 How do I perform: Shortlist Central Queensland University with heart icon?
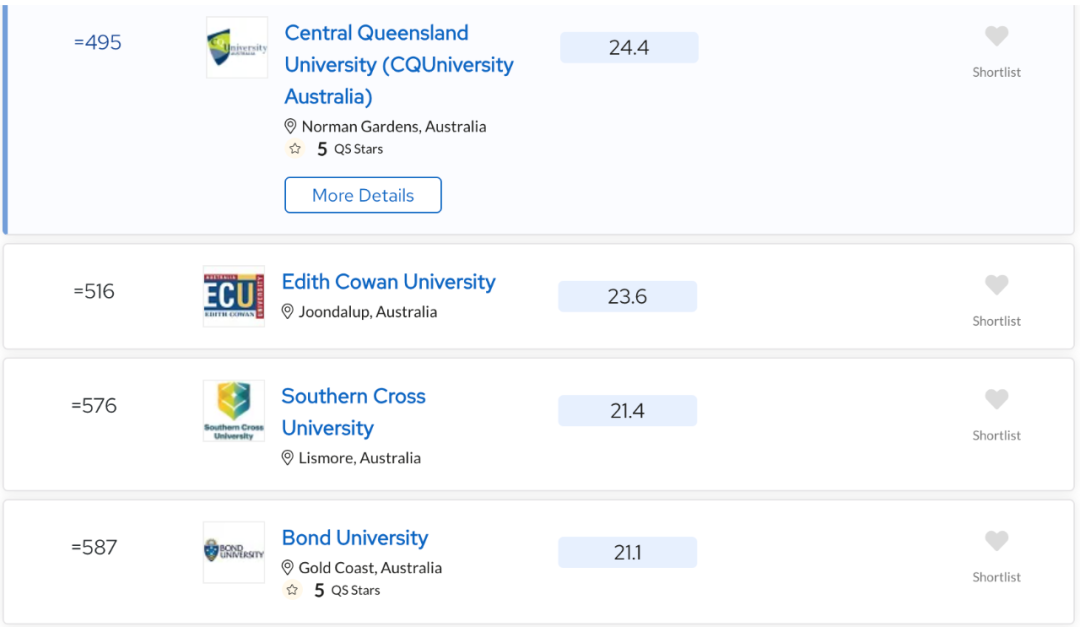pyautogui.click(x=996, y=36)
